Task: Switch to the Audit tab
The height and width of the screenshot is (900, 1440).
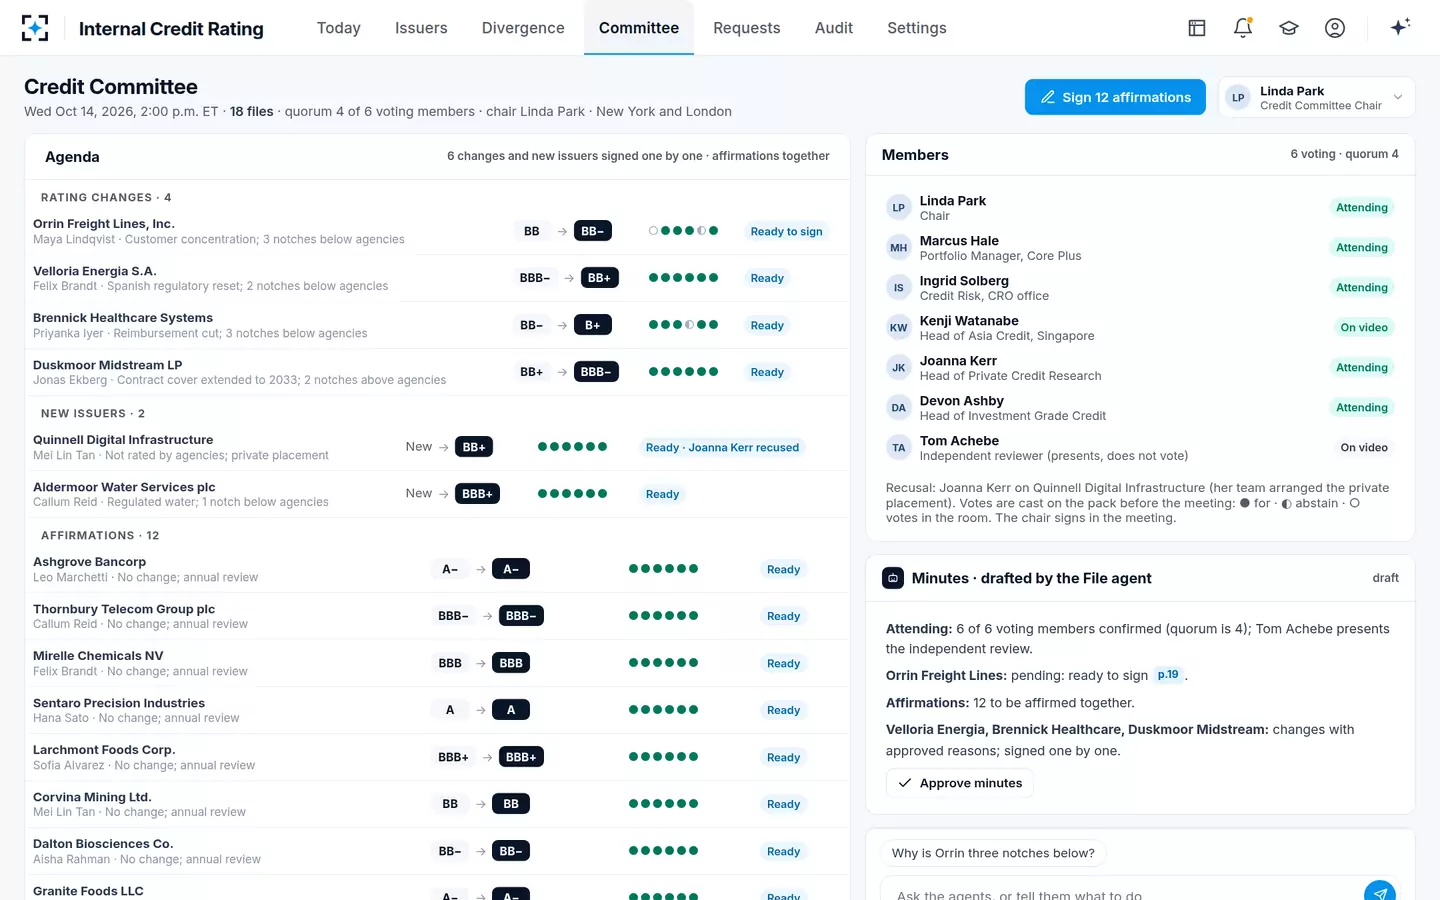Action: point(834,28)
